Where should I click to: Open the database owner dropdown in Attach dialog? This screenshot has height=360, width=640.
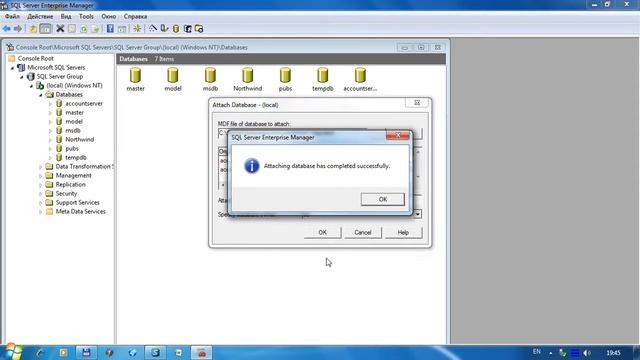pyautogui.click(x=417, y=214)
